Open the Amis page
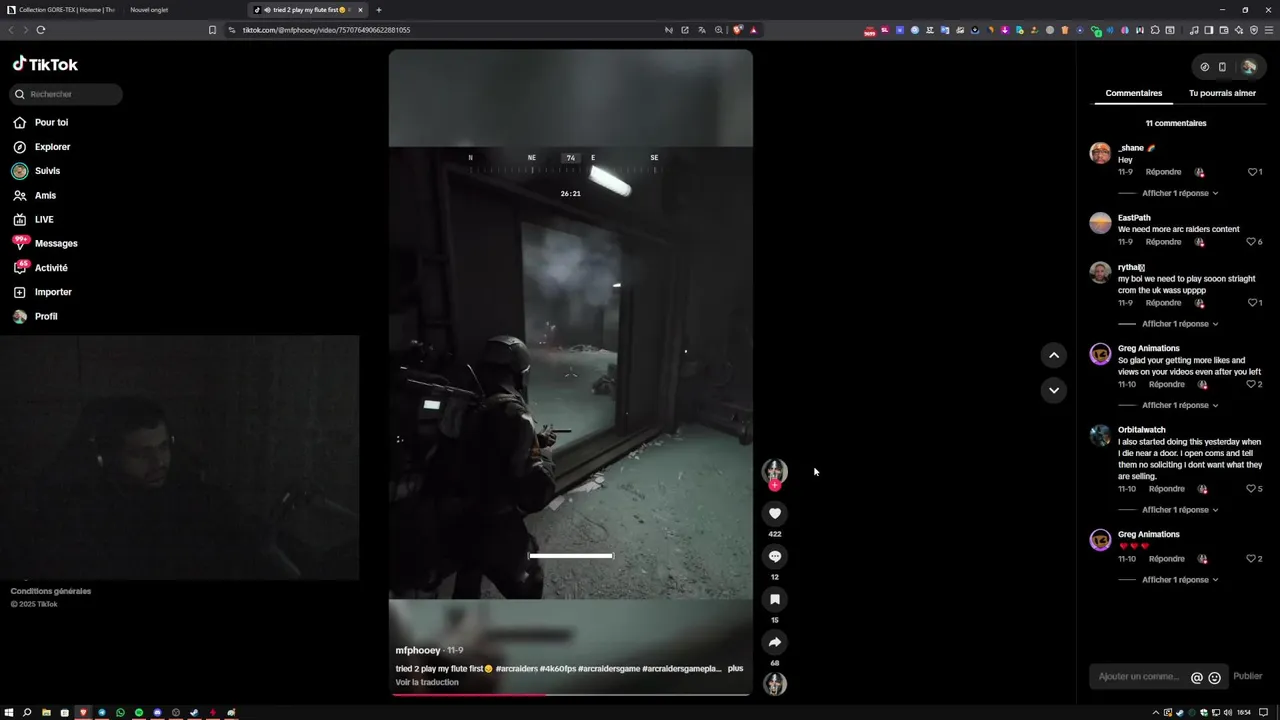This screenshot has width=1280, height=720. [35, 196]
